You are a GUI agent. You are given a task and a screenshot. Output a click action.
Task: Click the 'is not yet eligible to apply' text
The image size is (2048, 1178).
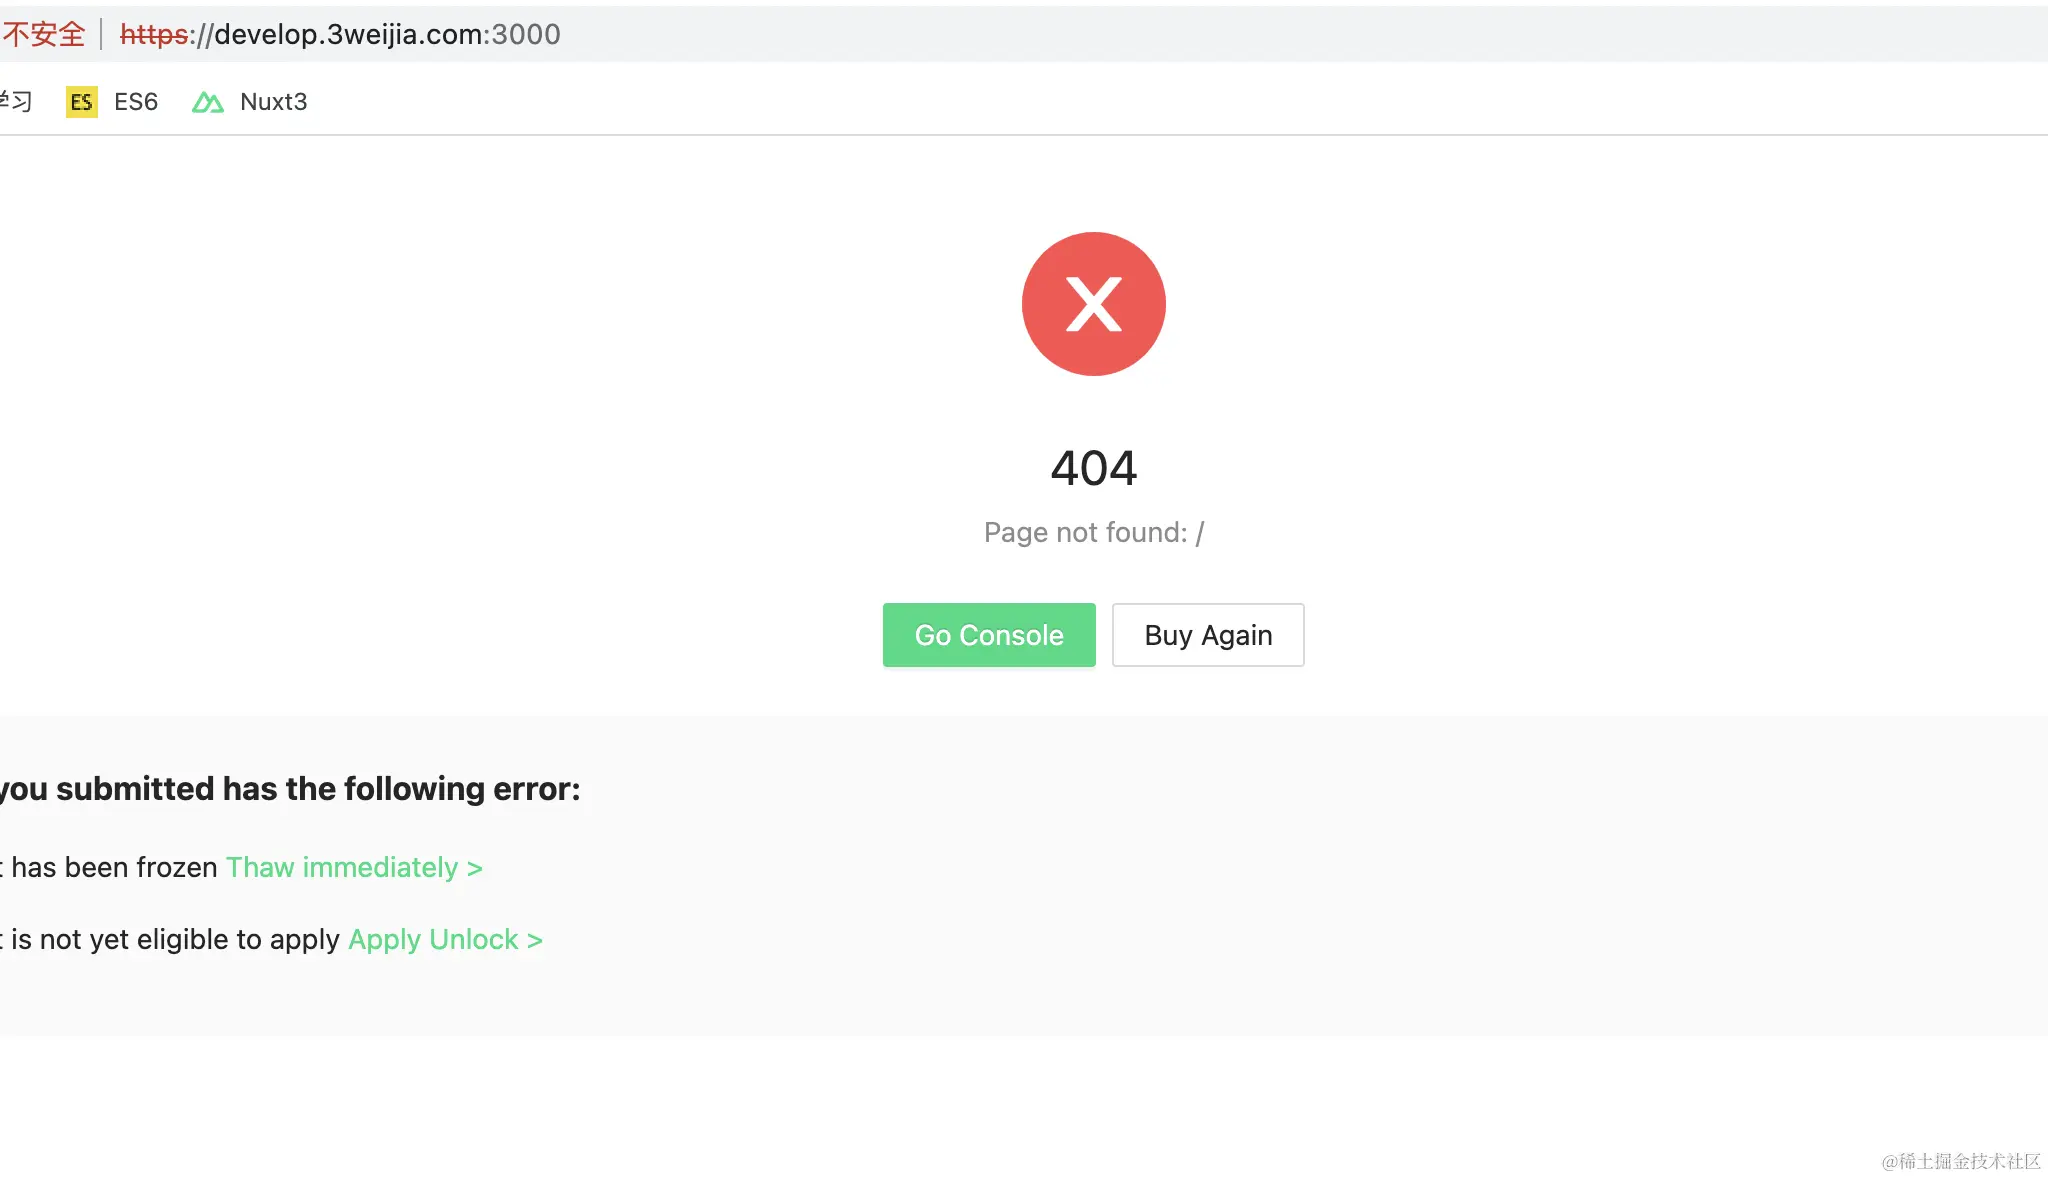point(175,939)
